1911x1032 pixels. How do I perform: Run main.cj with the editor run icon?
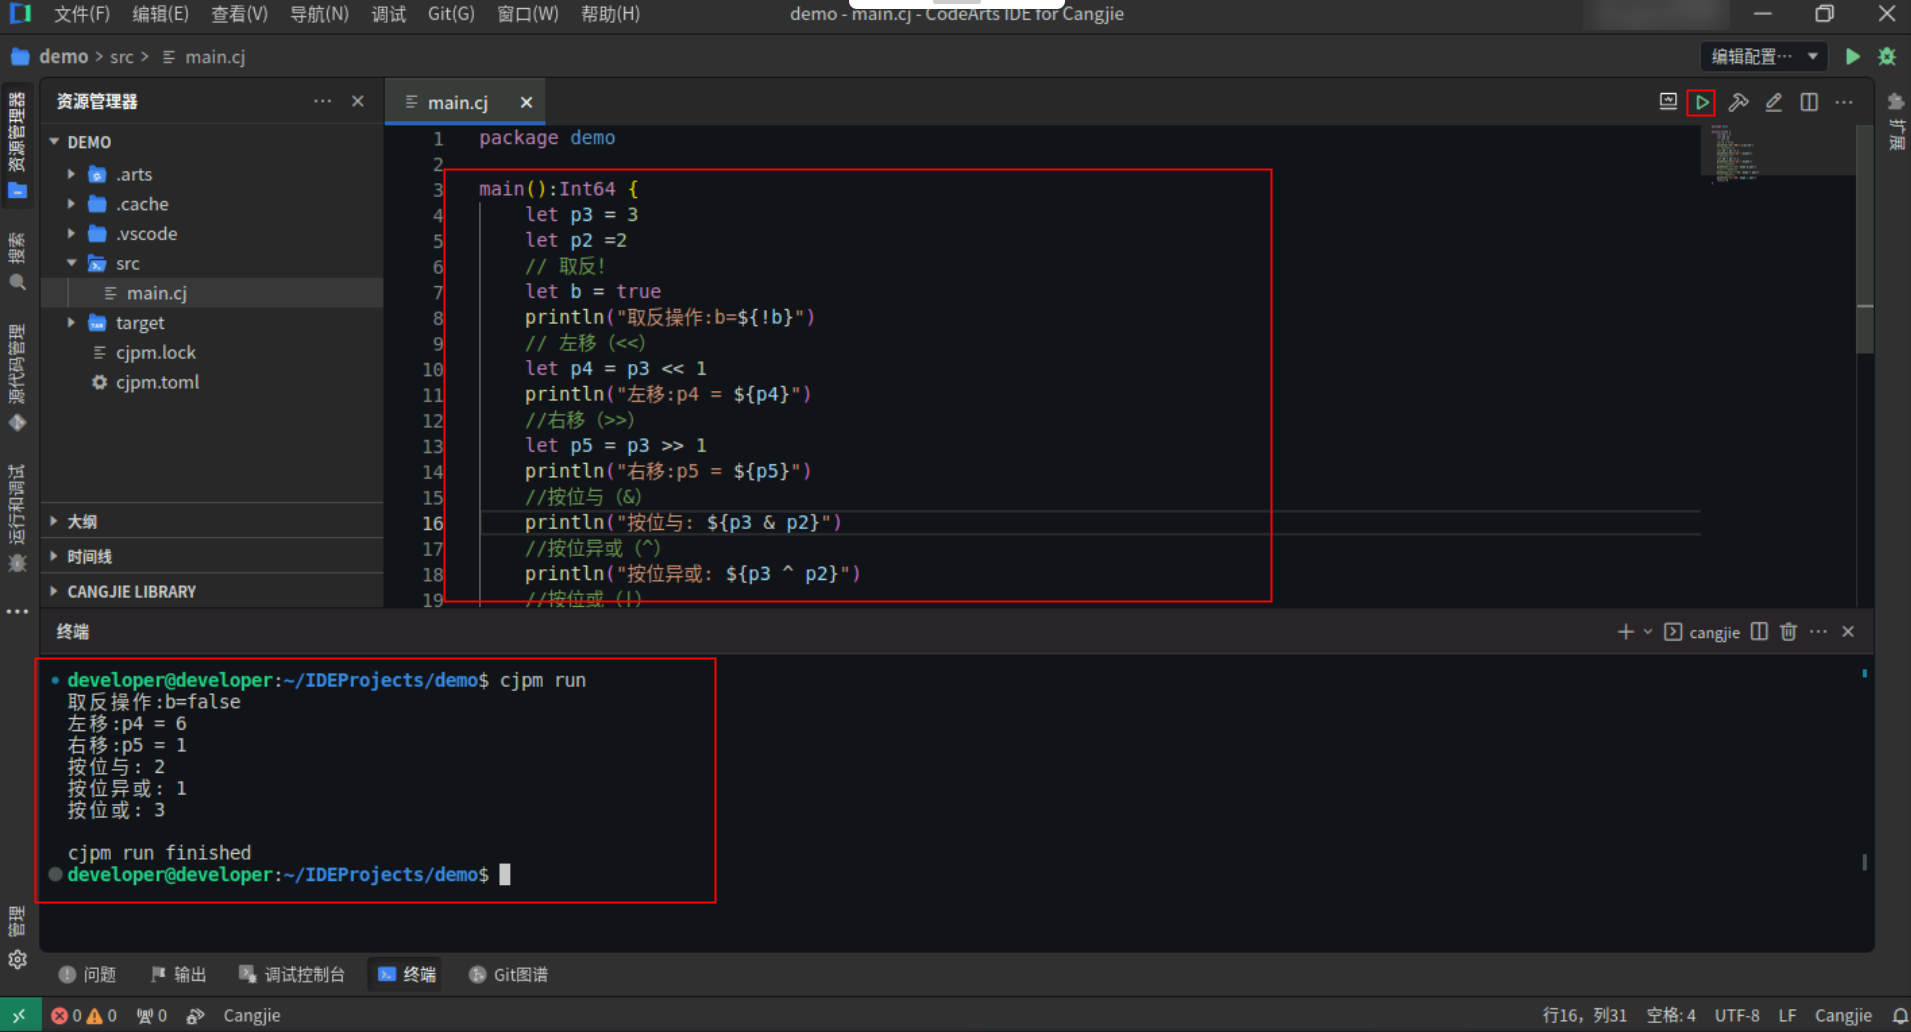coord(1701,102)
